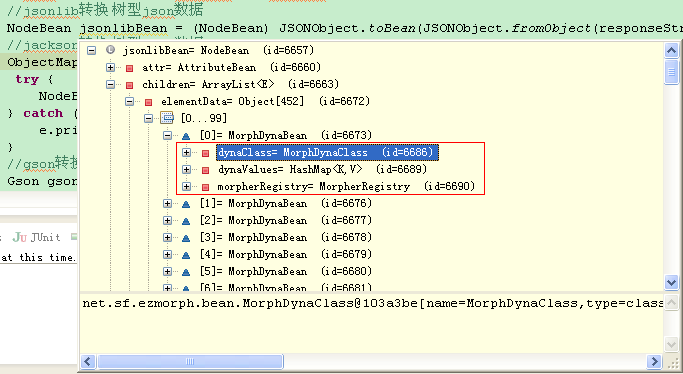The height and width of the screenshot is (374, 683).
Task: Select dynaValues= HashMap<K,V> (id=6689) row
Action: coord(322,169)
